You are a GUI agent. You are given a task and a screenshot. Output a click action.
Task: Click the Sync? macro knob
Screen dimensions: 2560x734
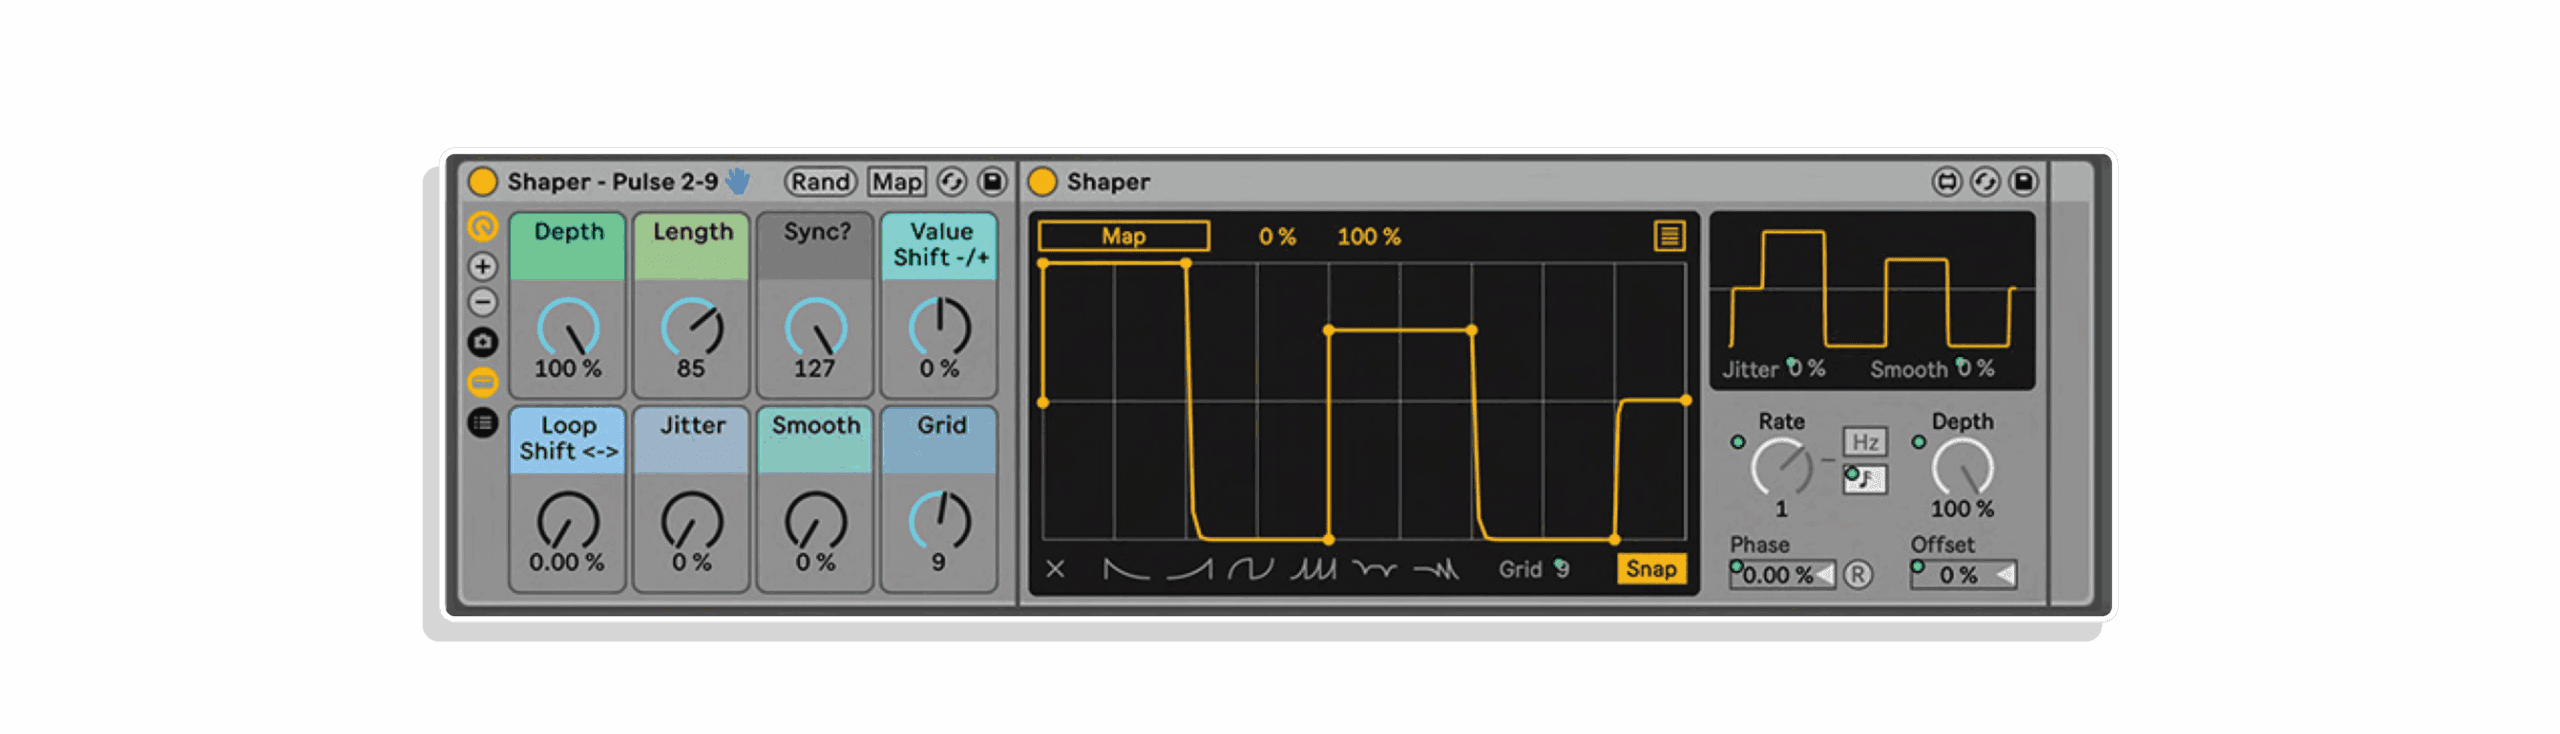pyautogui.click(x=815, y=326)
